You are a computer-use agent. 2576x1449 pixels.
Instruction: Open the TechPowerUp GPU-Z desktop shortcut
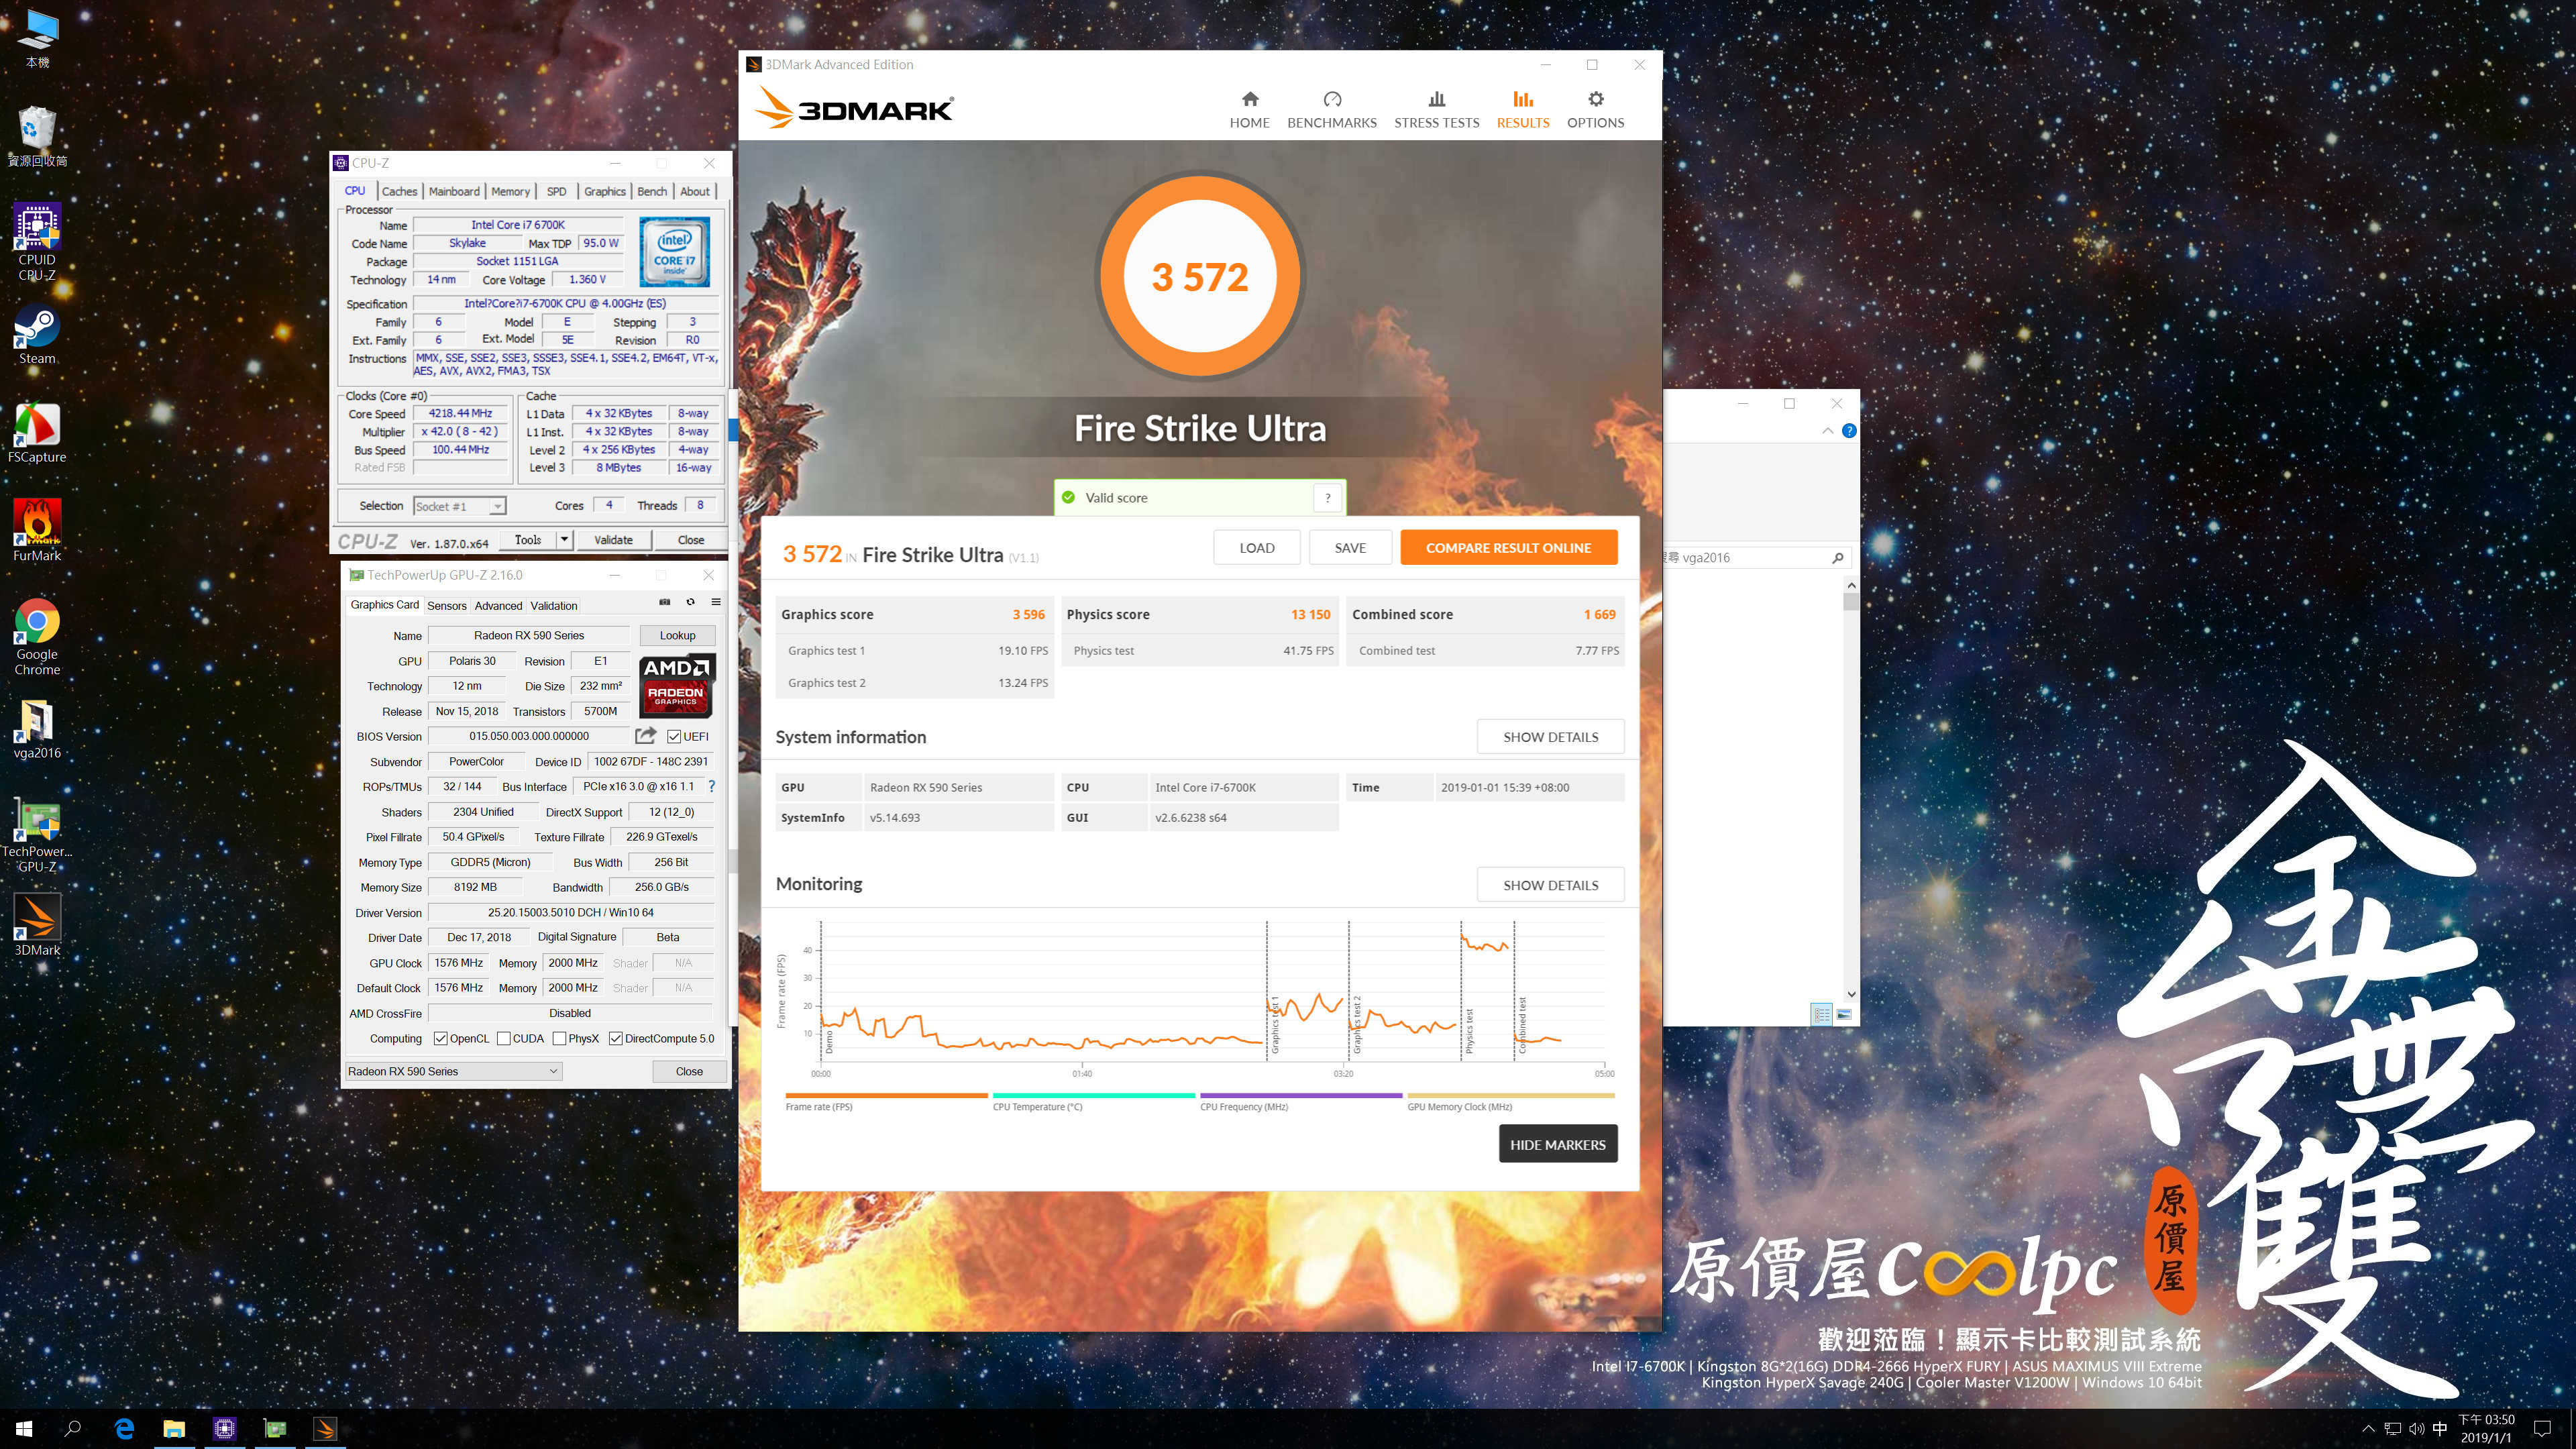coord(37,836)
